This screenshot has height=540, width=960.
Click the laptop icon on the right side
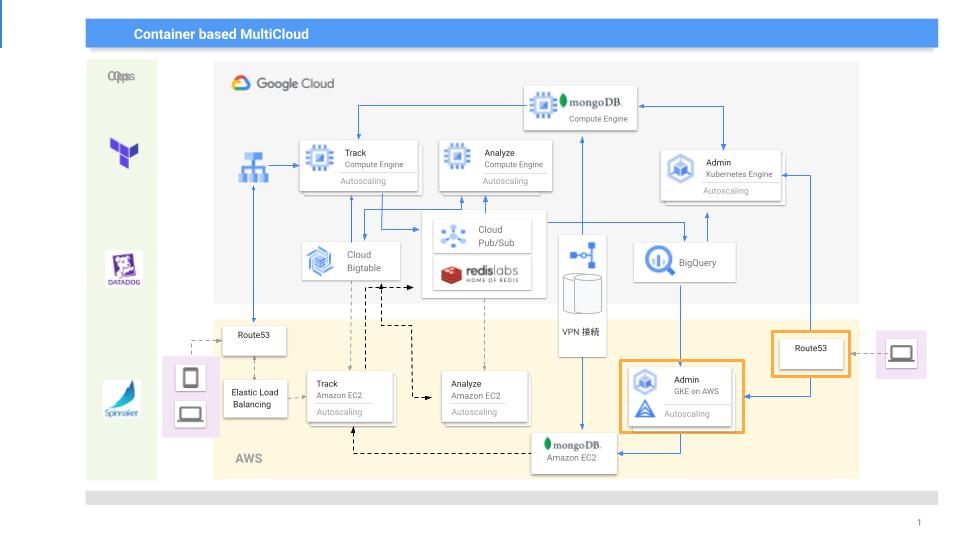point(901,352)
